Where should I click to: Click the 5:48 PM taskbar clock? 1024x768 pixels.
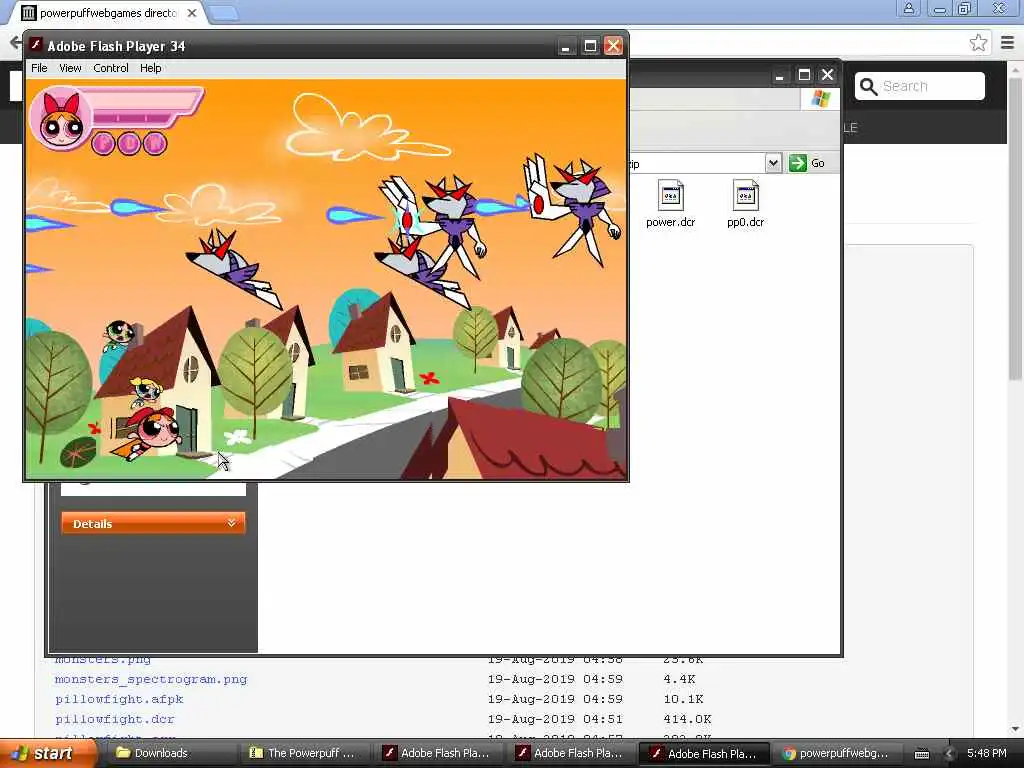(x=987, y=753)
